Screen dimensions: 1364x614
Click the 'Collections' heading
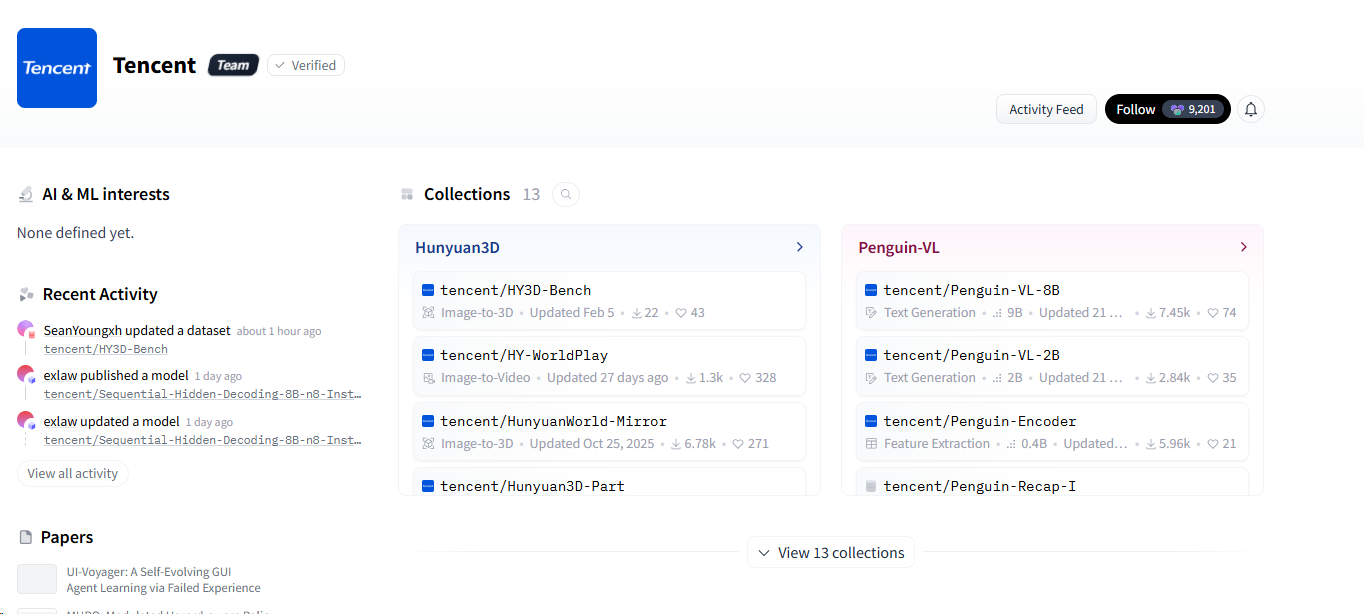point(467,194)
